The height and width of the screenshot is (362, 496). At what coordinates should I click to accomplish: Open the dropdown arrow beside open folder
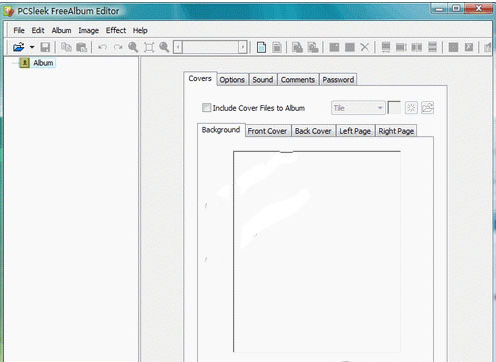pyautogui.click(x=32, y=47)
